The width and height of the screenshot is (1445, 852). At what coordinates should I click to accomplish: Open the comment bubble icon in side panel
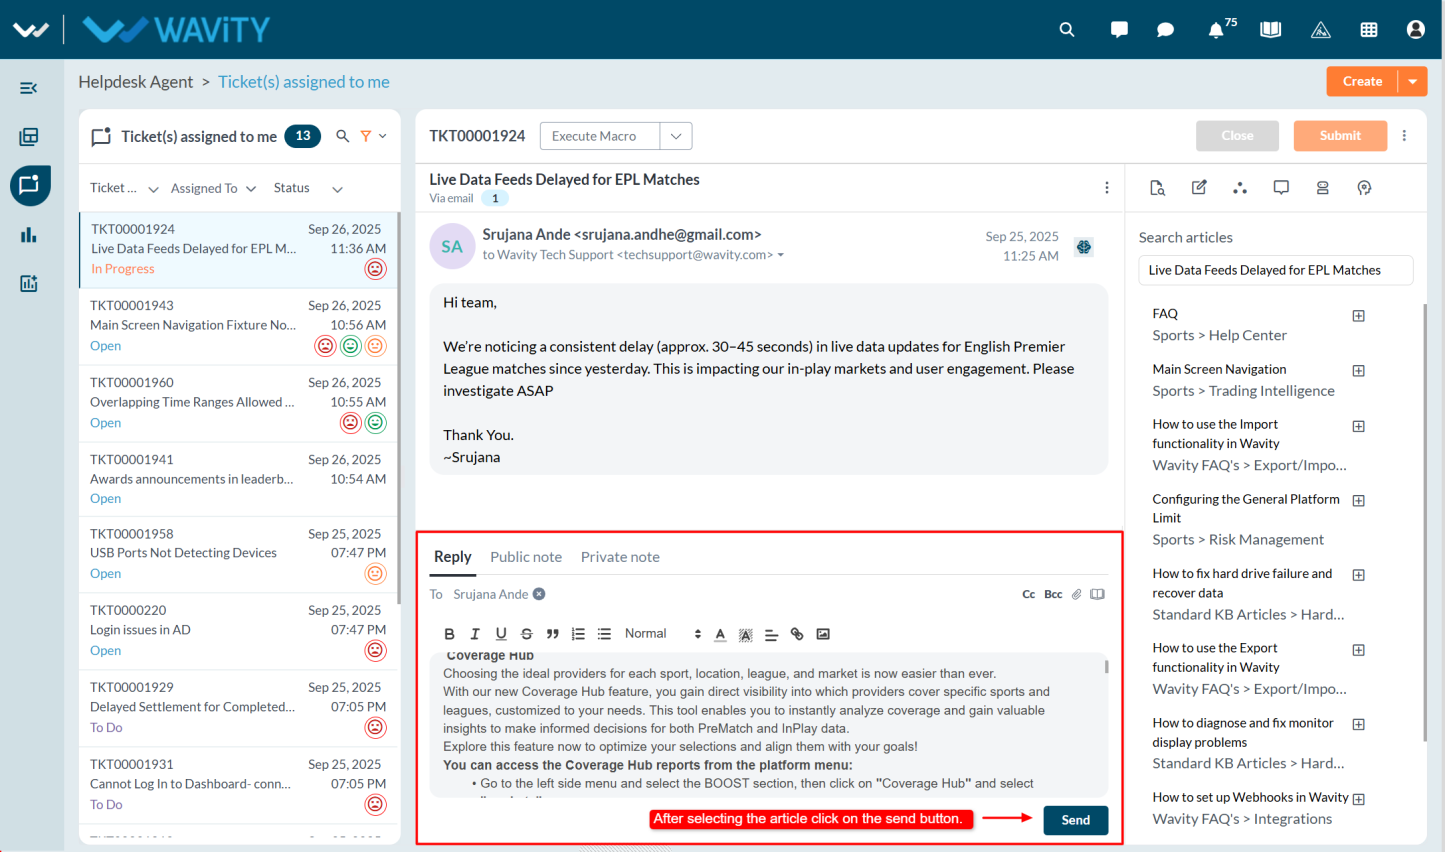click(x=1281, y=188)
